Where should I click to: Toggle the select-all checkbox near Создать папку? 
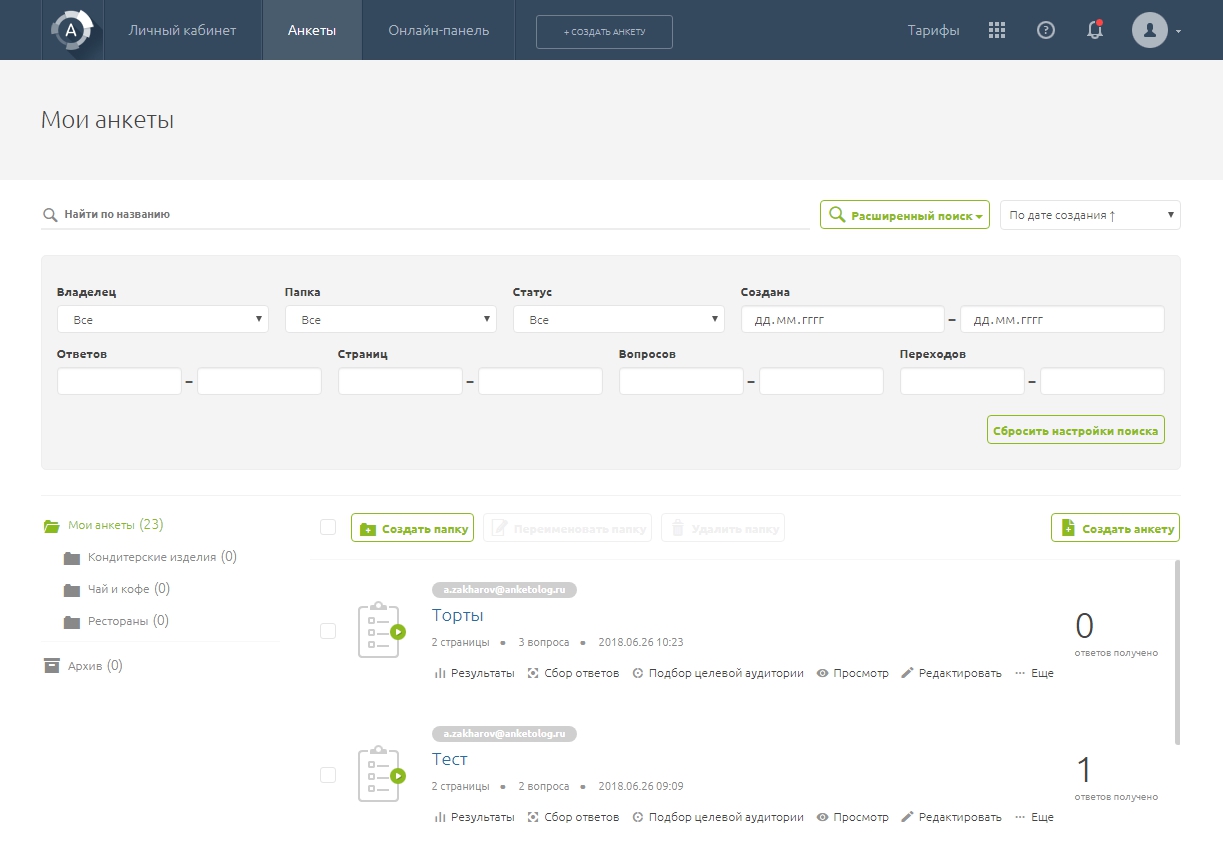pos(328,527)
